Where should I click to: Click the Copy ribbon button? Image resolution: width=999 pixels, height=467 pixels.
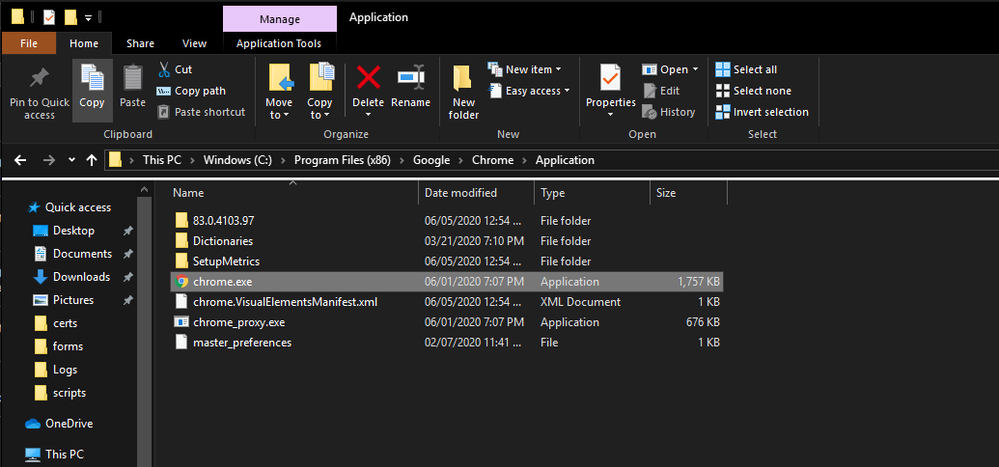coord(92,90)
